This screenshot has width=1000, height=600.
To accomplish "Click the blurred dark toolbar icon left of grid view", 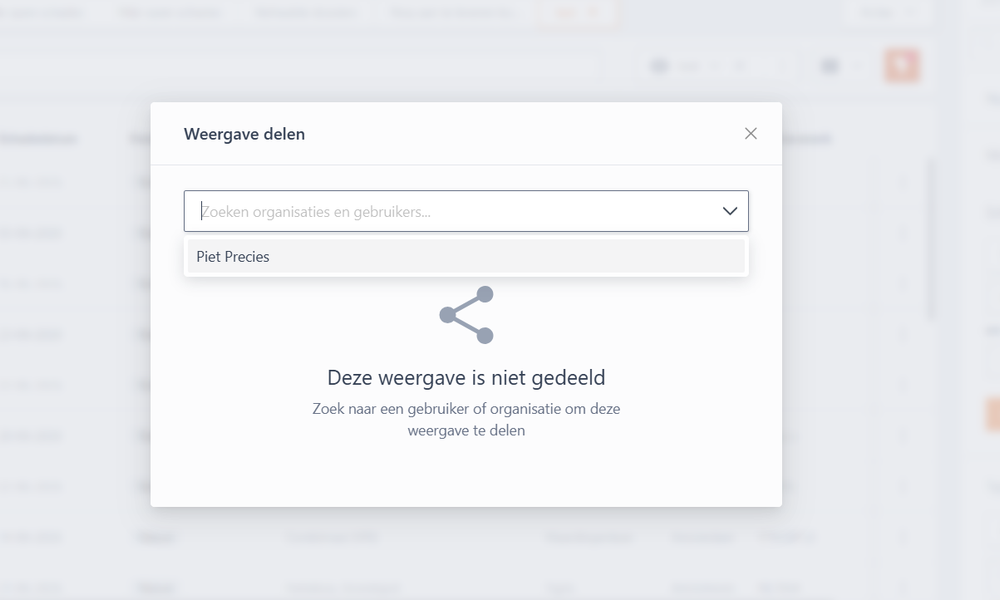I will pos(659,66).
